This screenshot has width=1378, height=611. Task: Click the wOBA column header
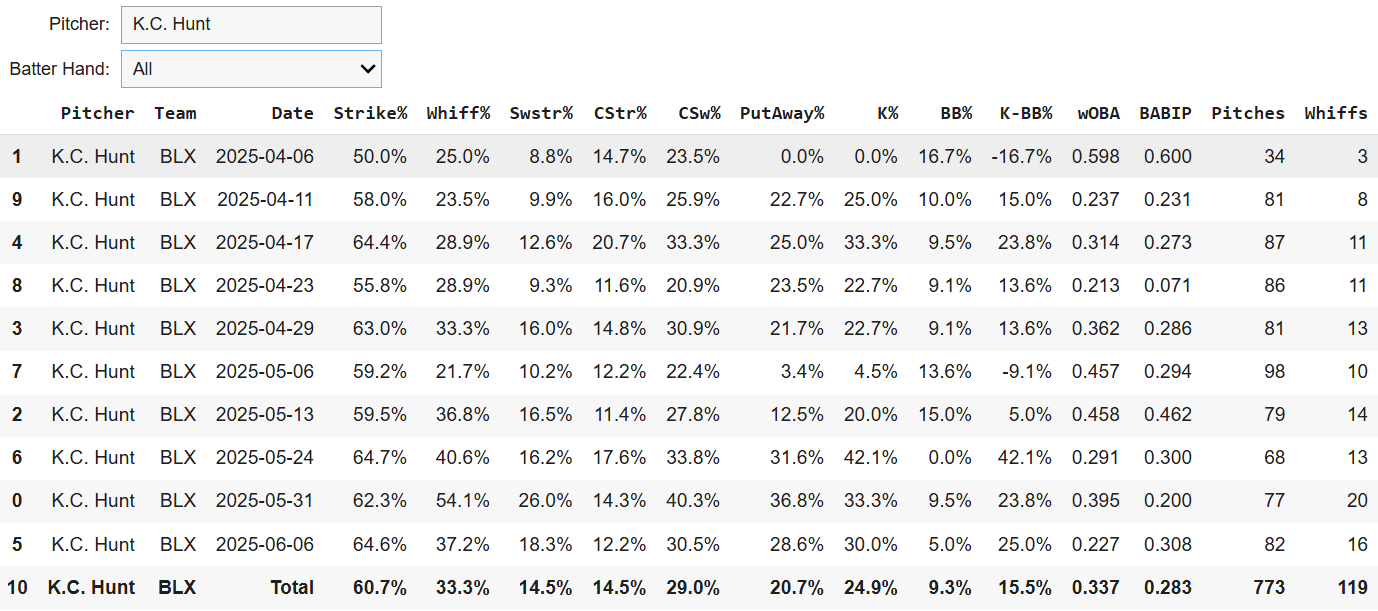pos(1098,113)
